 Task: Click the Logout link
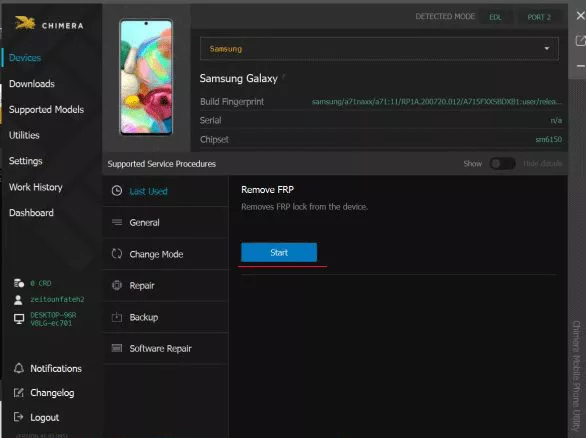tap(44, 417)
